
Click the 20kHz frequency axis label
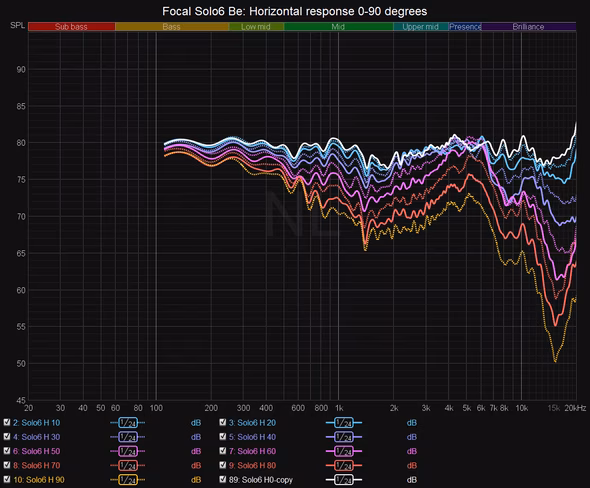(x=575, y=408)
